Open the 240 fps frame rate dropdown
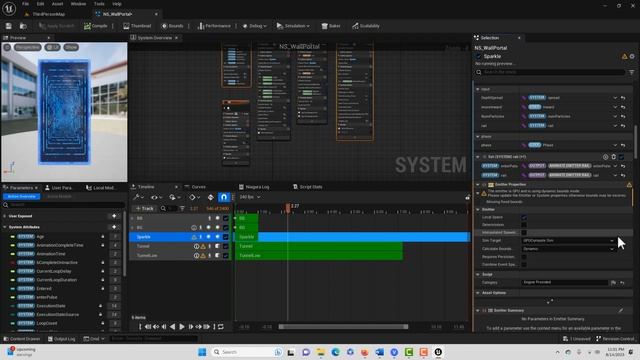 pos(249,197)
